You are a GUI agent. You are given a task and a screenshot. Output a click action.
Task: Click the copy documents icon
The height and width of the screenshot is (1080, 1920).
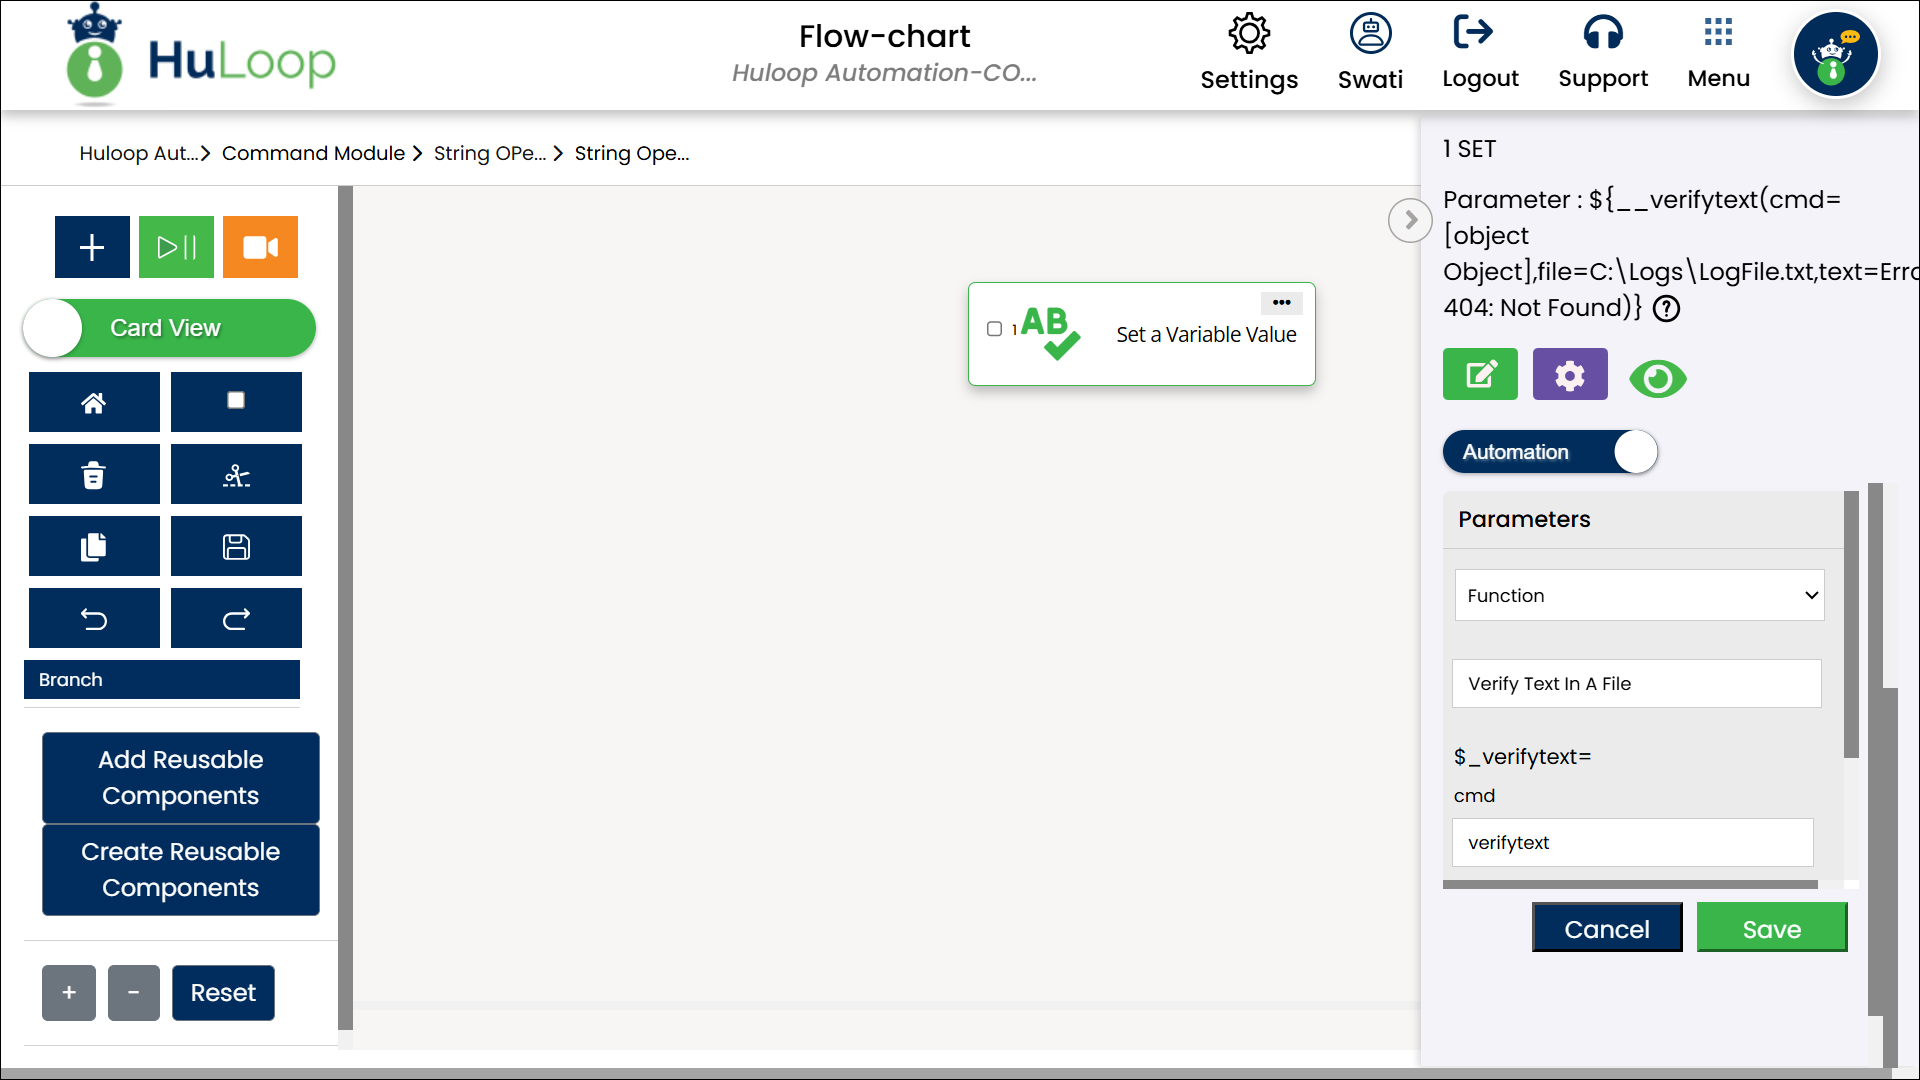(94, 547)
